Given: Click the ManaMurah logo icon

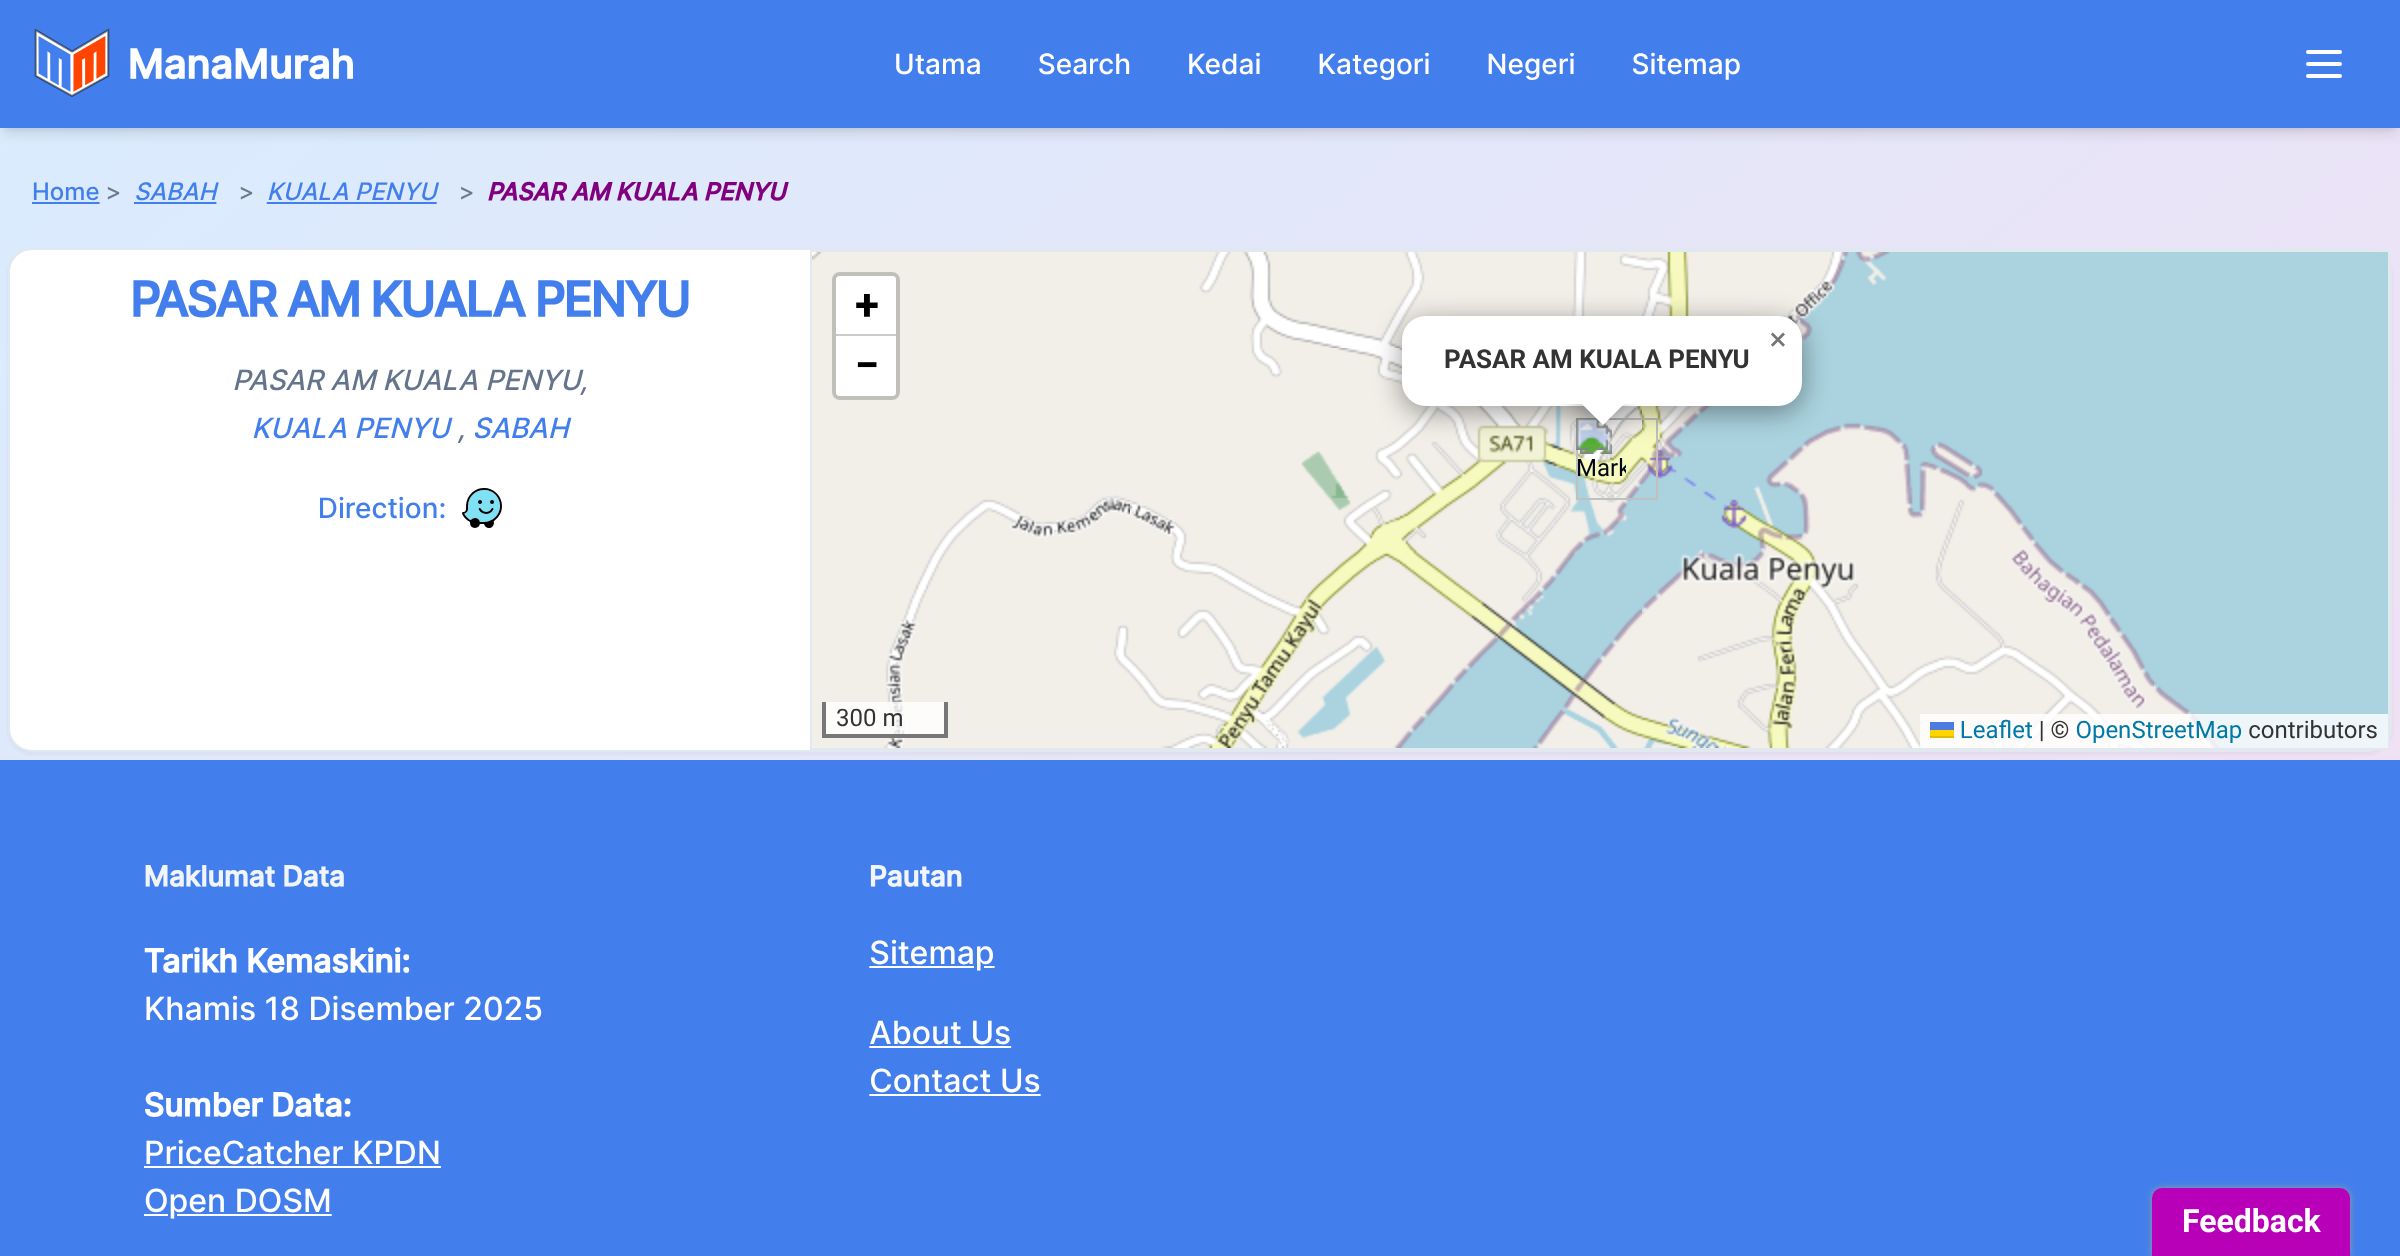Looking at the screenshot, I should tap(71, 63).
